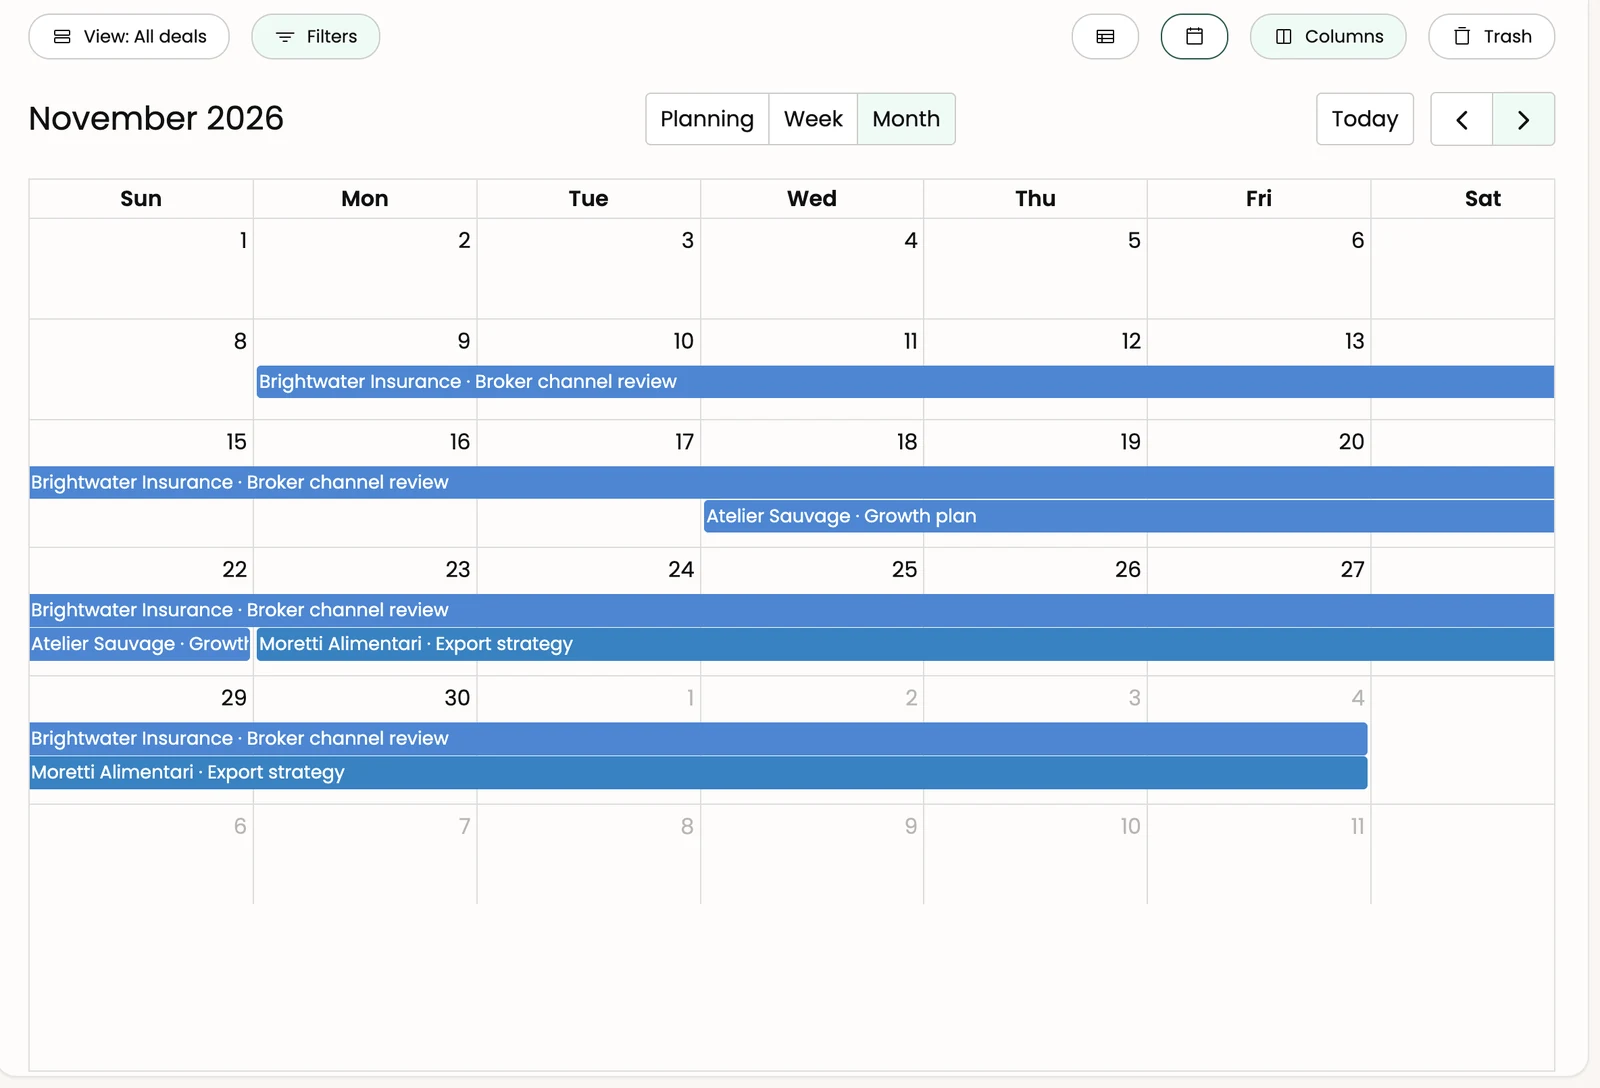Open the View: All deals selector
Viewport: 1600px width, 1088px height.
pos(129,37)
